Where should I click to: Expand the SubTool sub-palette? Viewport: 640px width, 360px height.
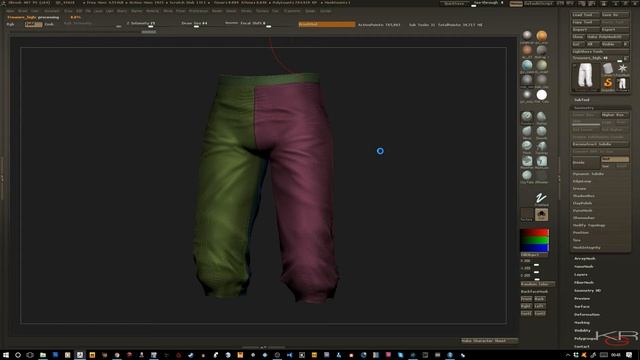point(582,100)
